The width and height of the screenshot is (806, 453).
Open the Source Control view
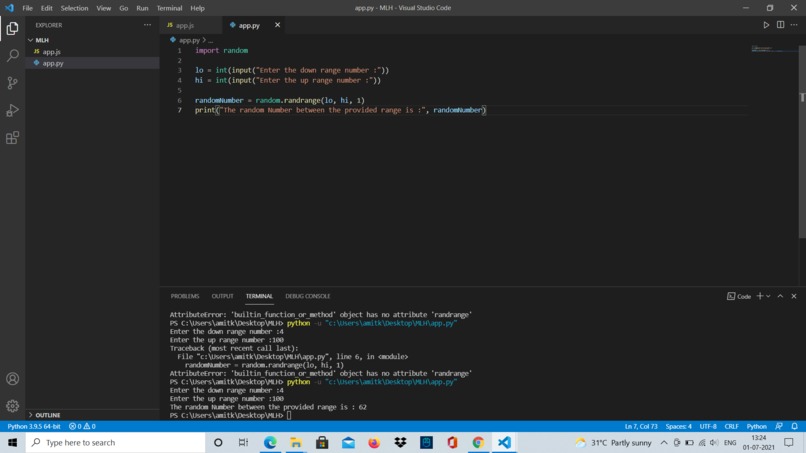[x=12, y=83]
